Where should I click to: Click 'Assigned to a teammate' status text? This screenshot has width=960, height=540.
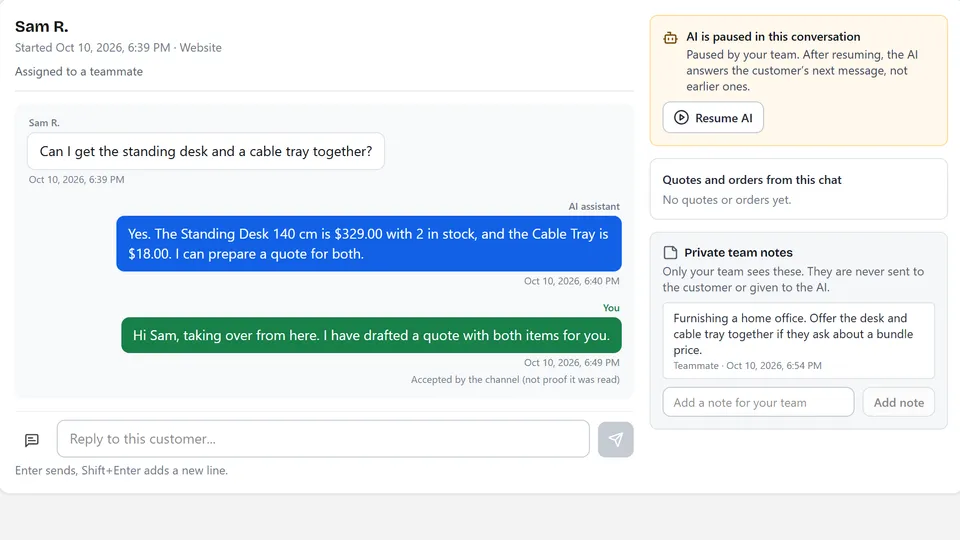tap(79, 72)
